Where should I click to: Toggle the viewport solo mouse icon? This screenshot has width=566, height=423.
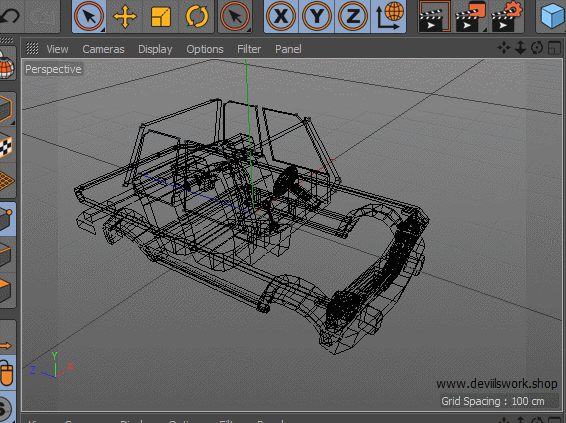[x=7, y=373]
